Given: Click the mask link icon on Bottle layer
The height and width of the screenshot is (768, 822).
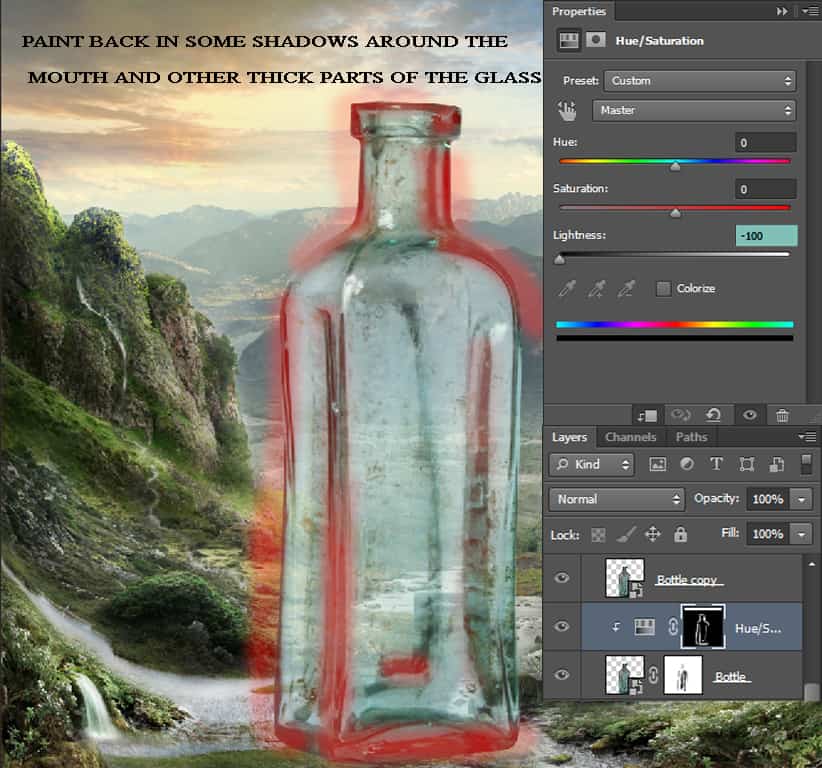Looking at the screenshot, I should [x=653, y=675].
